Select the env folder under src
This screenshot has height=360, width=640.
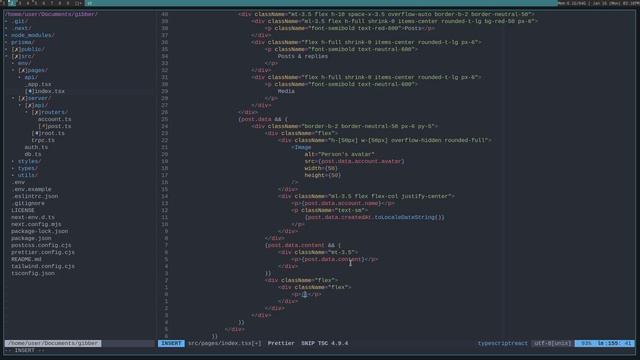(x=24, y=63)
